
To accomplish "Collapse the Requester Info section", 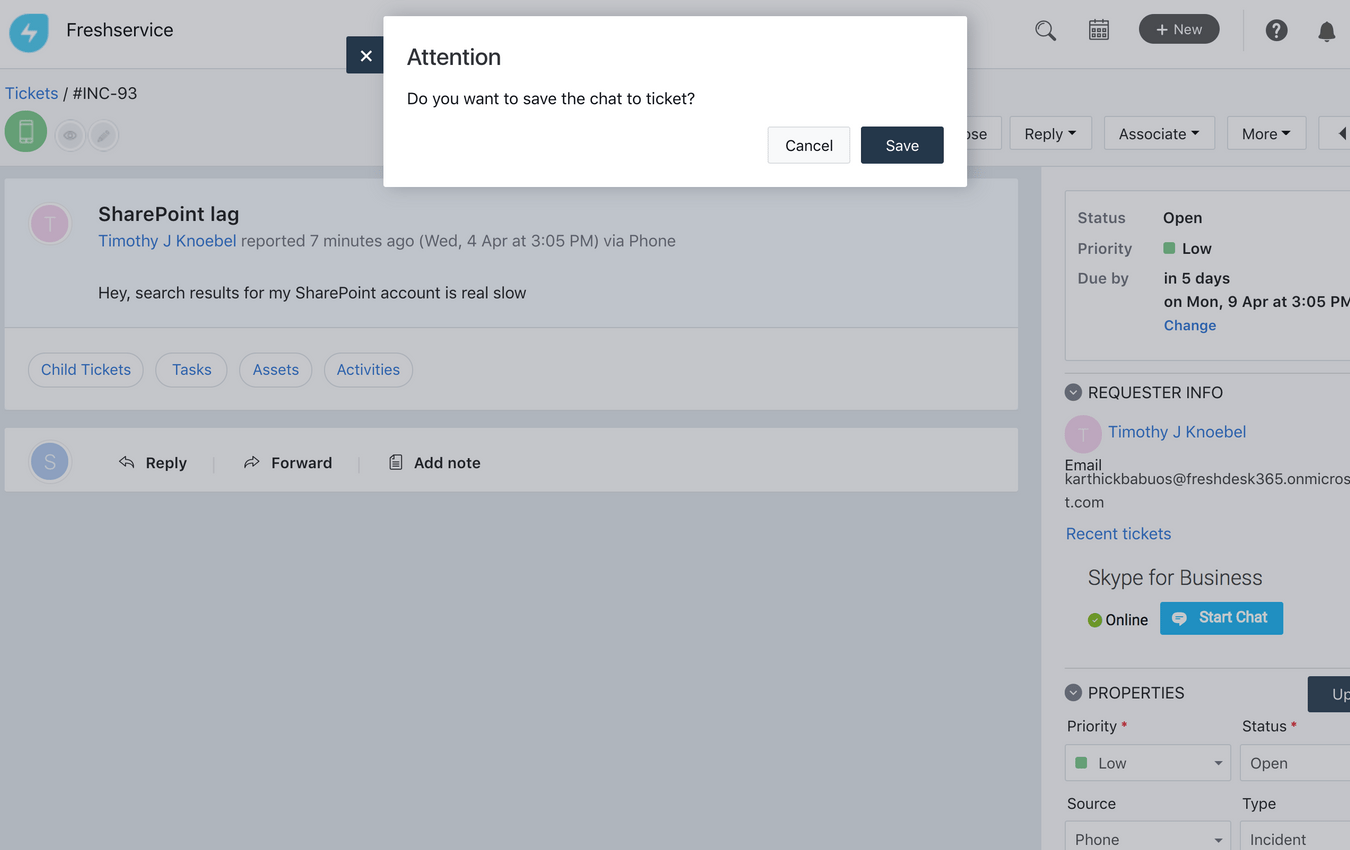I will tap(1073, 393).
